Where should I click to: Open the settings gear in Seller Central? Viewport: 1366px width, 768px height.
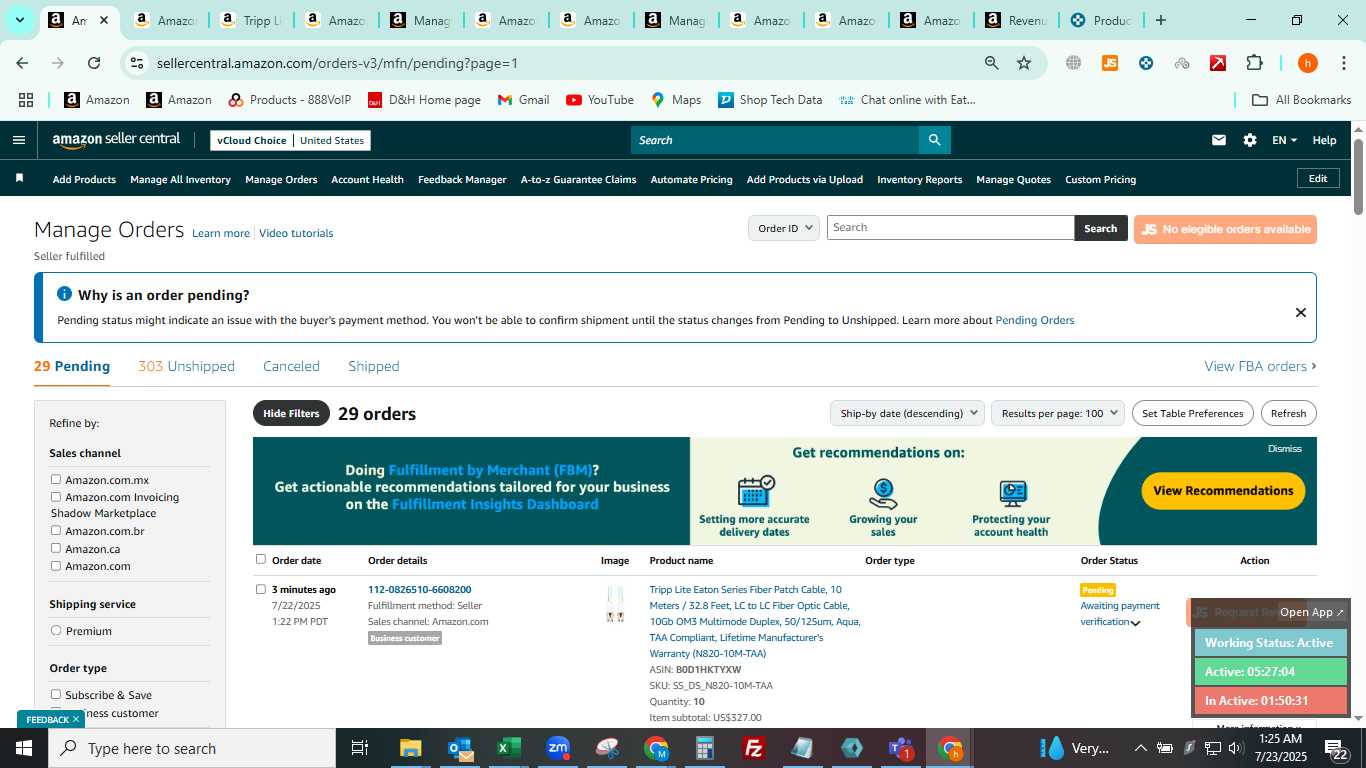point(1250,140)
